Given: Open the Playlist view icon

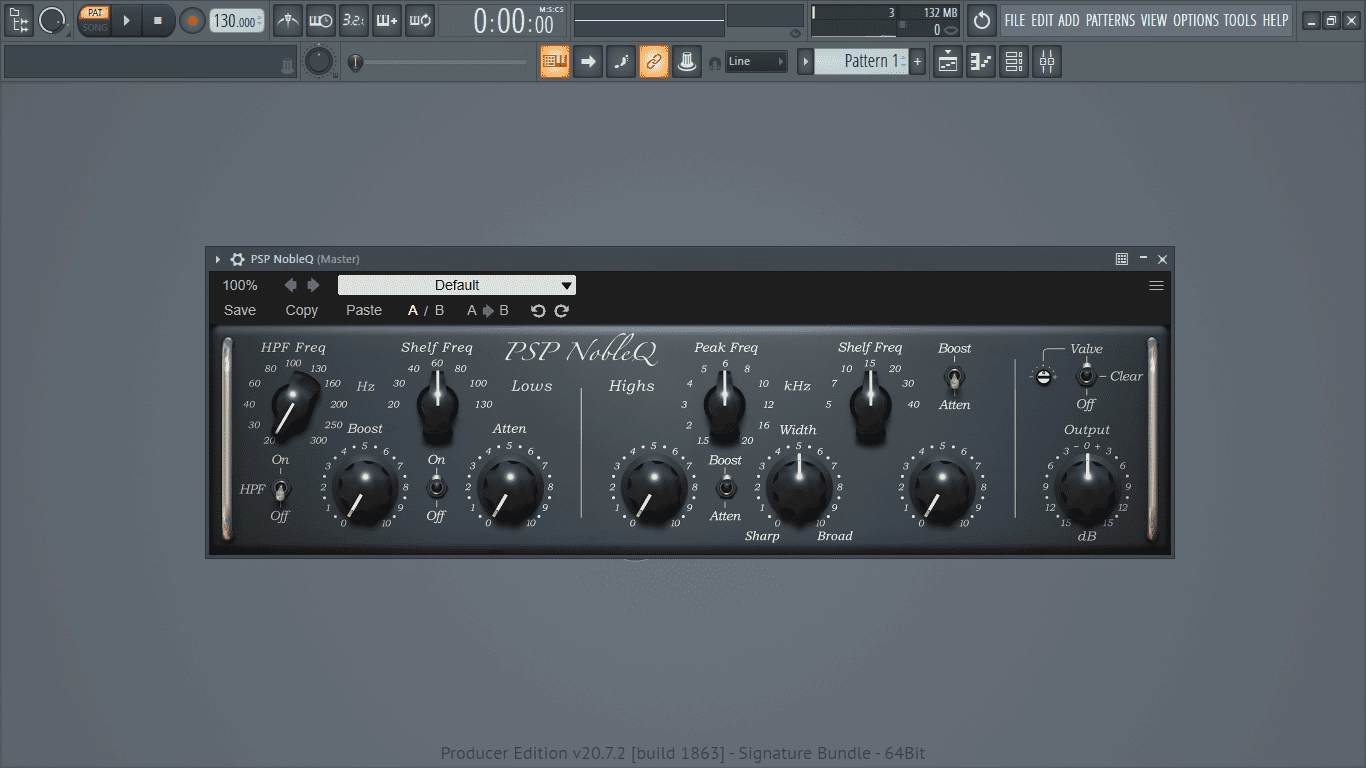Looking at the screenshot, I should [x=948, y=62].
